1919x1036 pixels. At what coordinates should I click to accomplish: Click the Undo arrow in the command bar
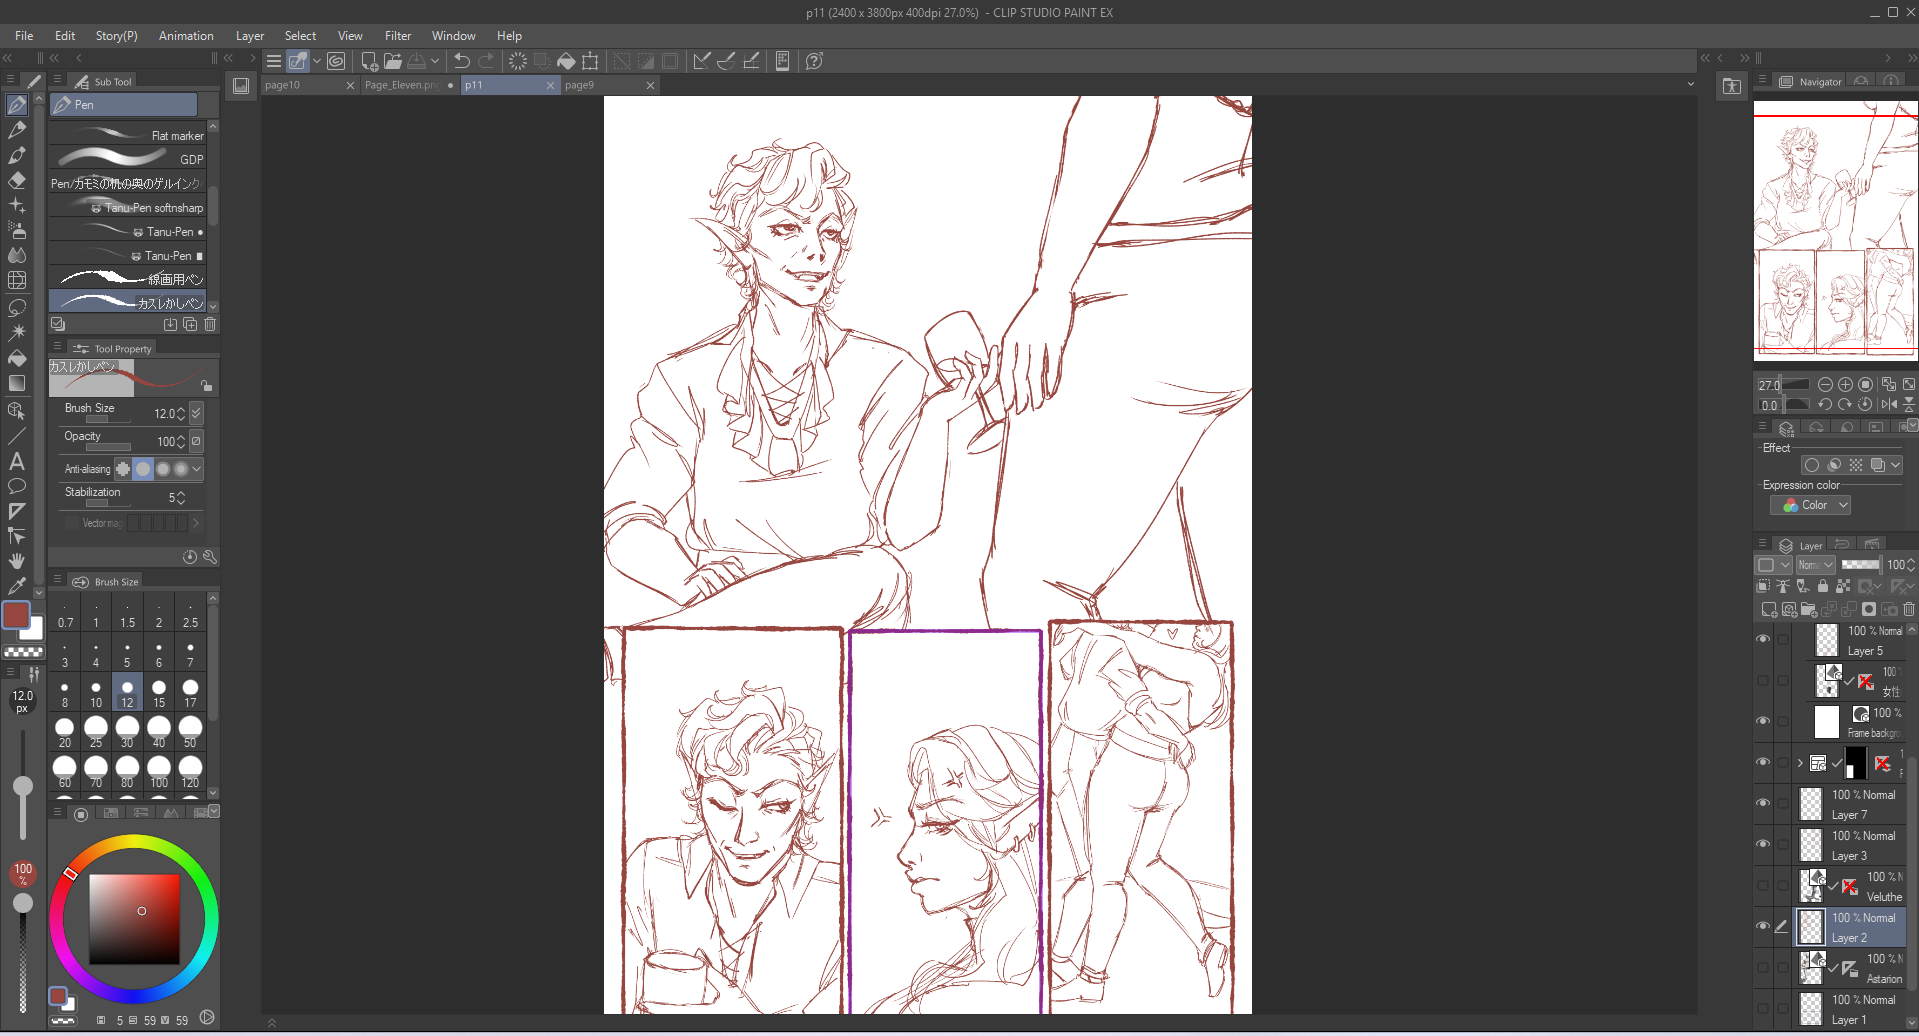point(462,61)
